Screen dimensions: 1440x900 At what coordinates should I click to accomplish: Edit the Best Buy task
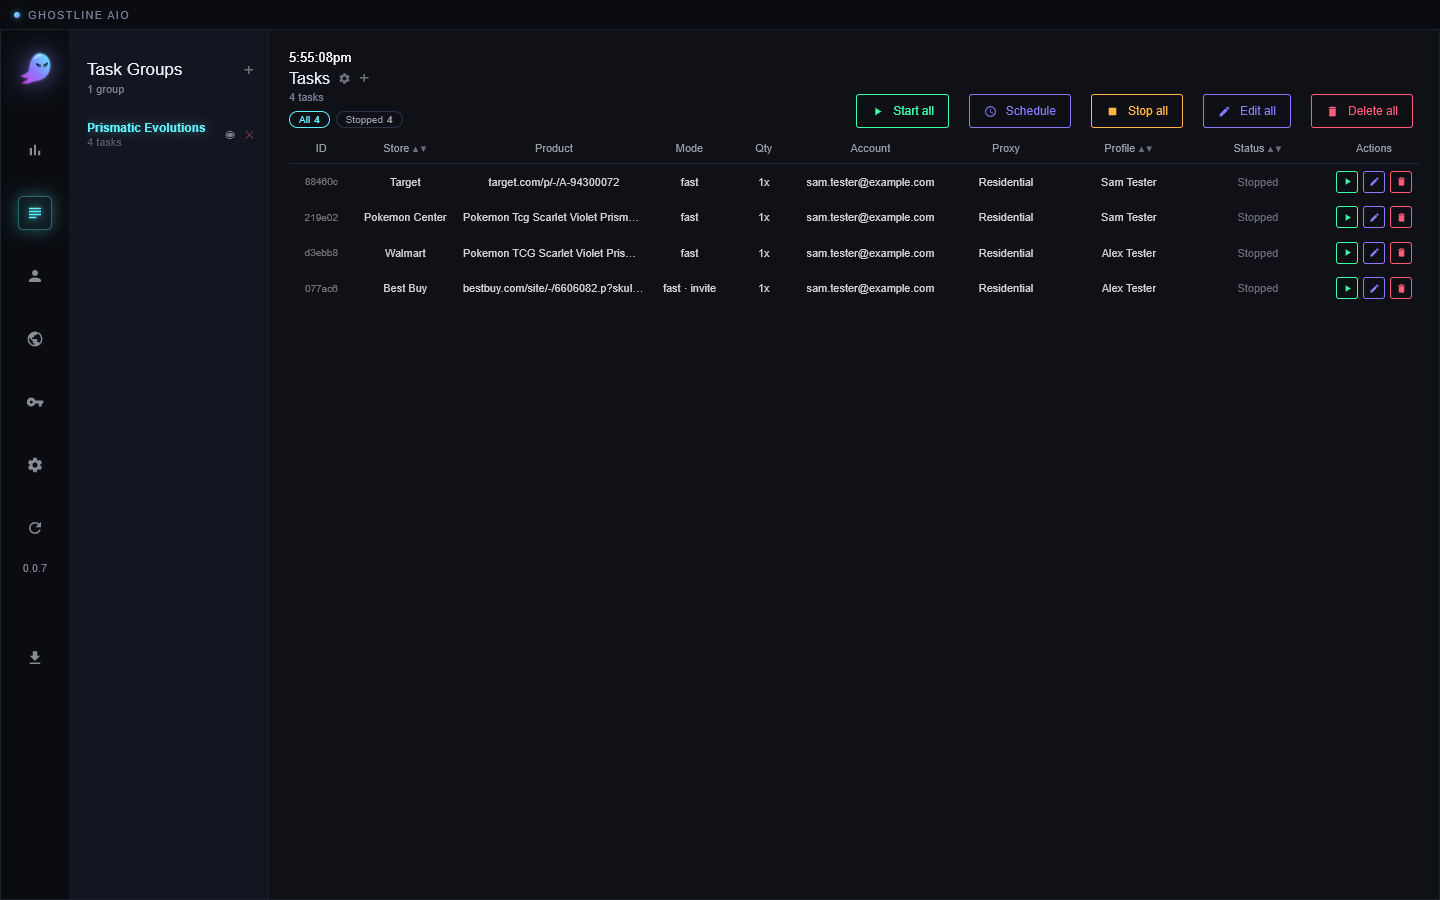pyautogui.click(x=1374, y=288)
